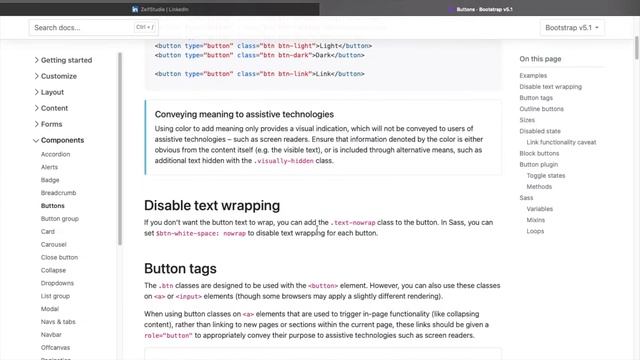Jump to Loops in page contents
Screen dimensions: 640x360
[535, 231]
